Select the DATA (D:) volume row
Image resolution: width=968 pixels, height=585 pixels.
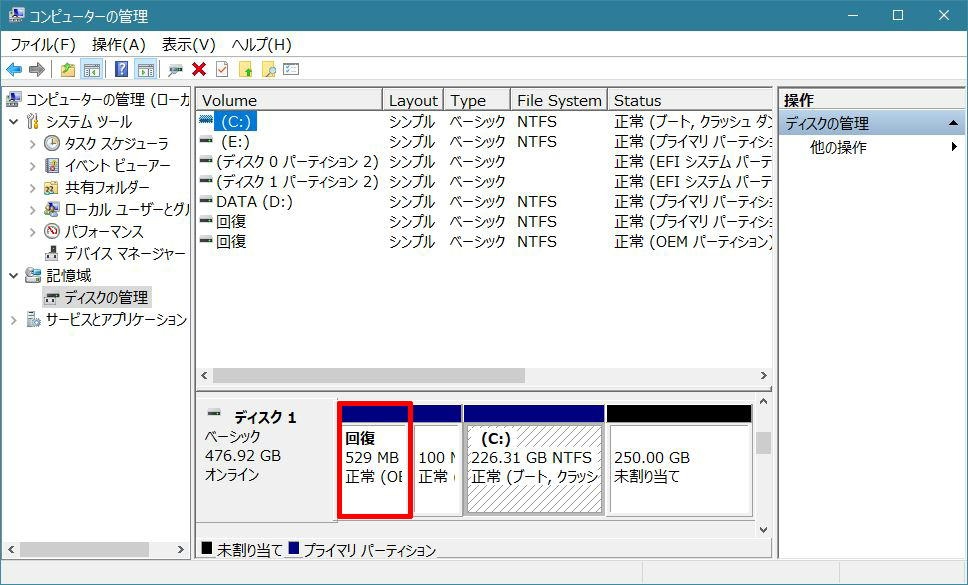[485, 202]
